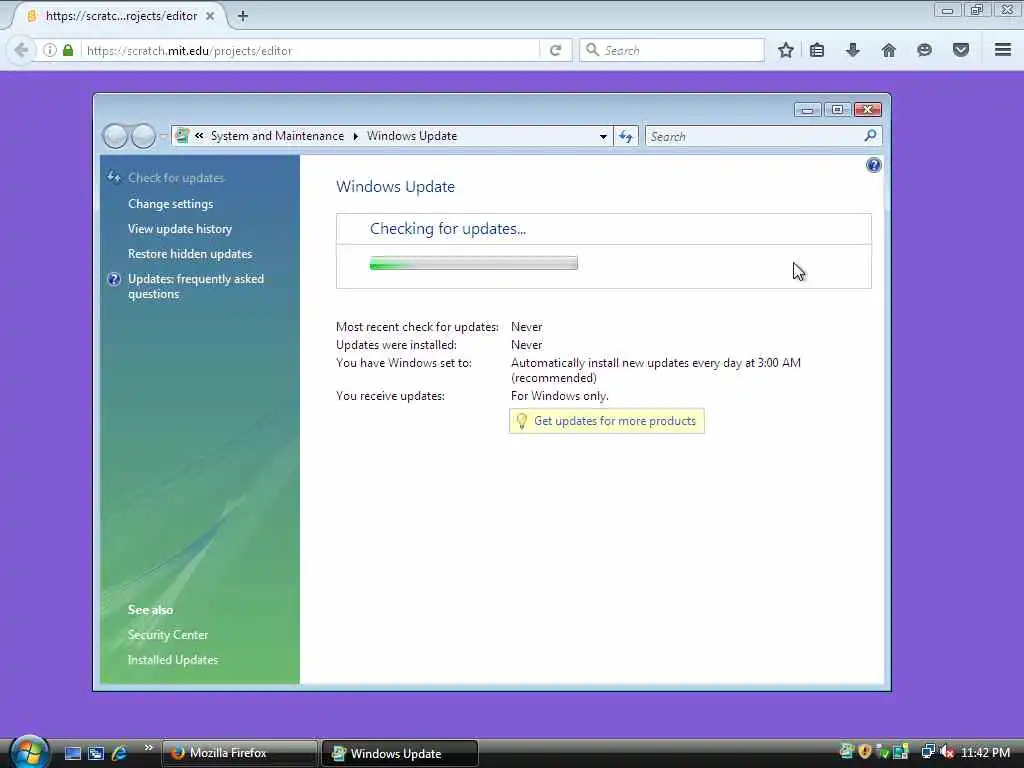Bookmark this page with the star icon
1024x768 pixels.
[786, 50]
